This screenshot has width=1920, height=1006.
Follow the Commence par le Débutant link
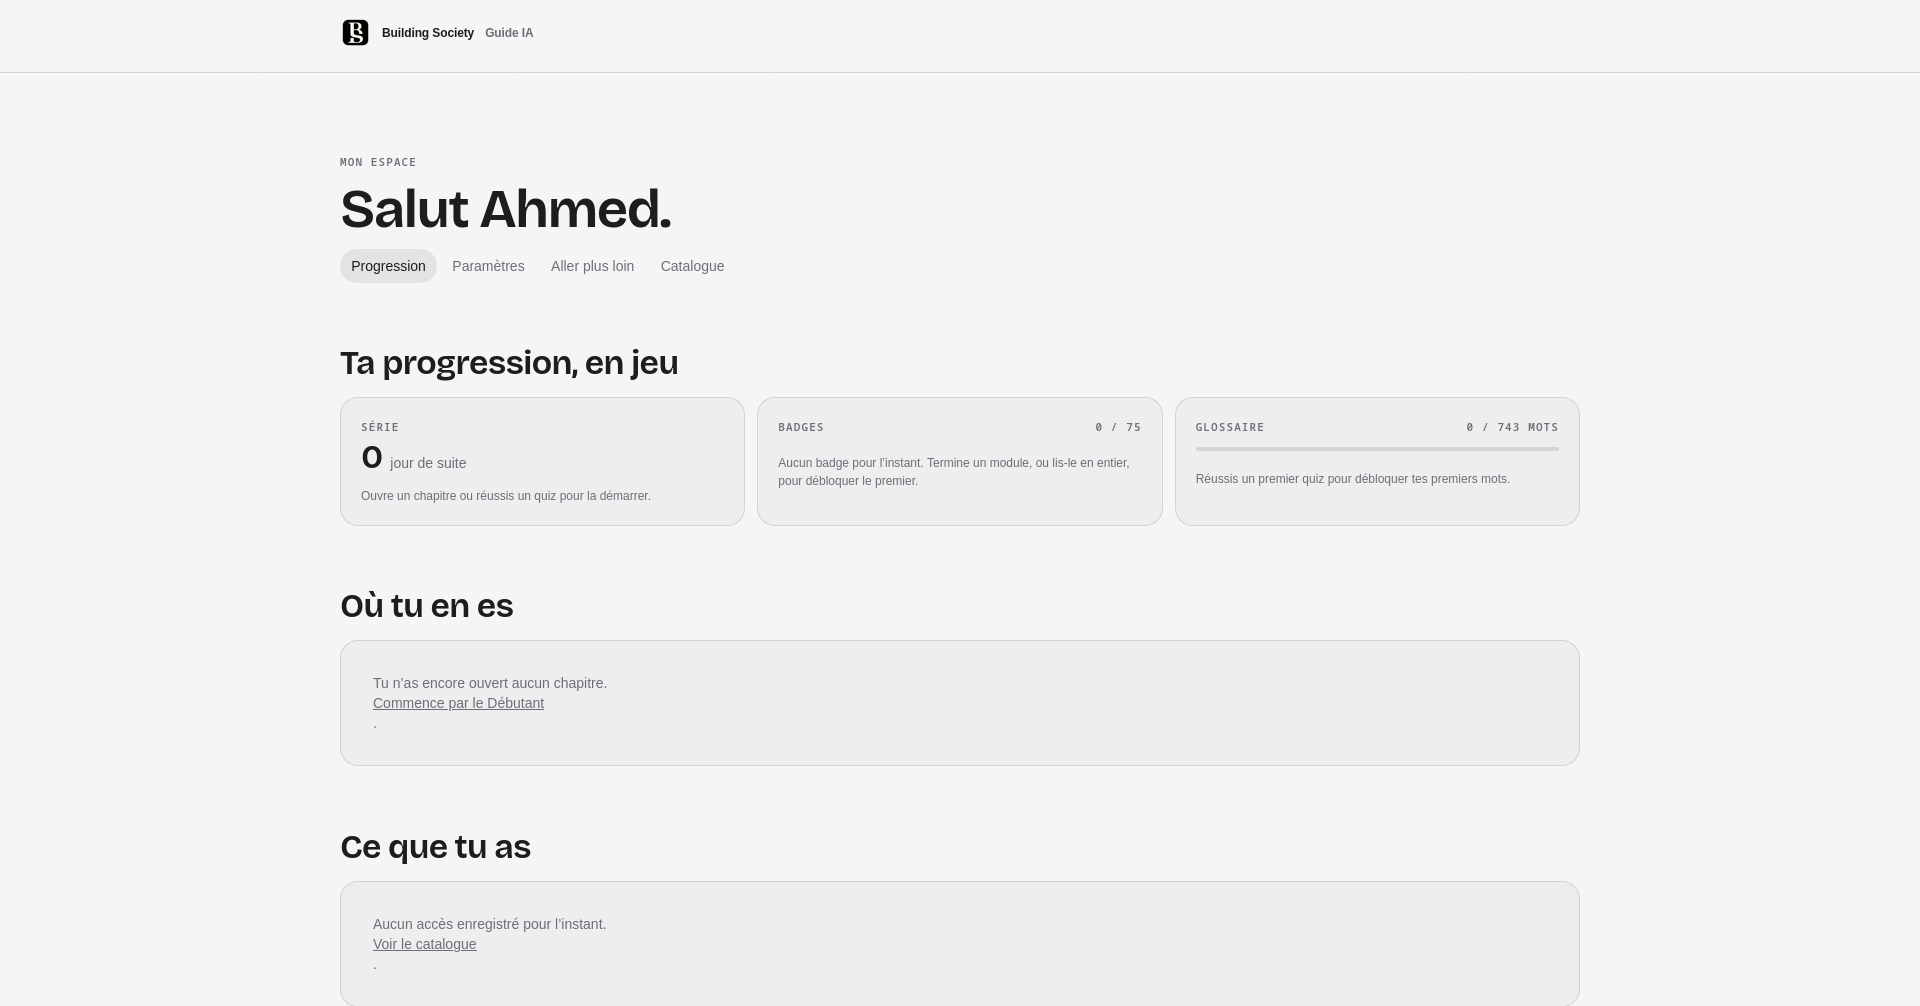click(x=458, y=703)
